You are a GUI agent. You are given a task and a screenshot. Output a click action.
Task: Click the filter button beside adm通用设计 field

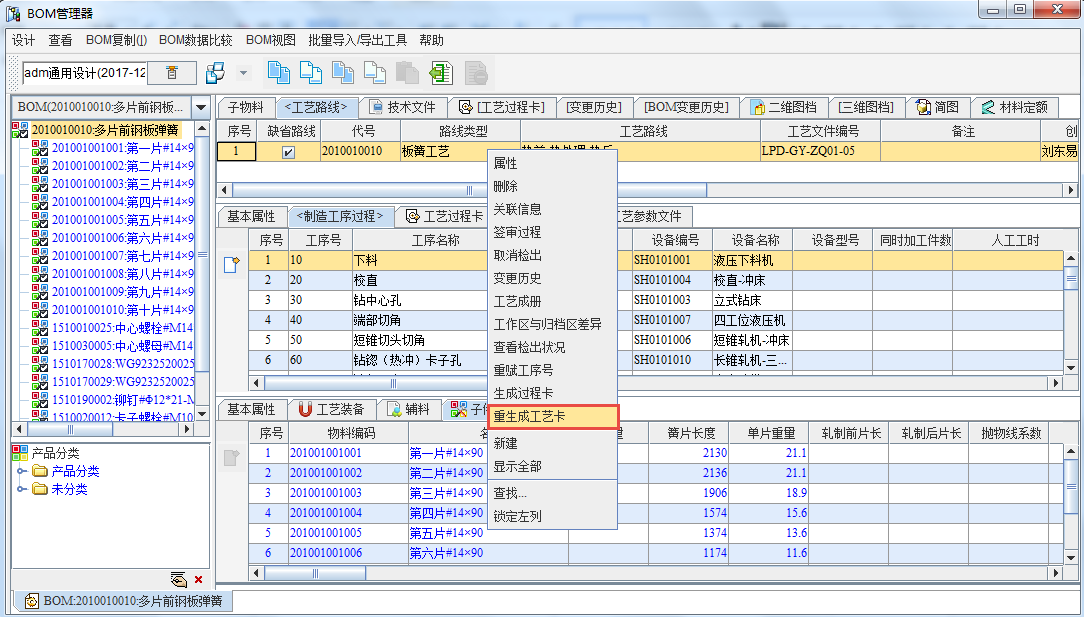pos(172,73)
